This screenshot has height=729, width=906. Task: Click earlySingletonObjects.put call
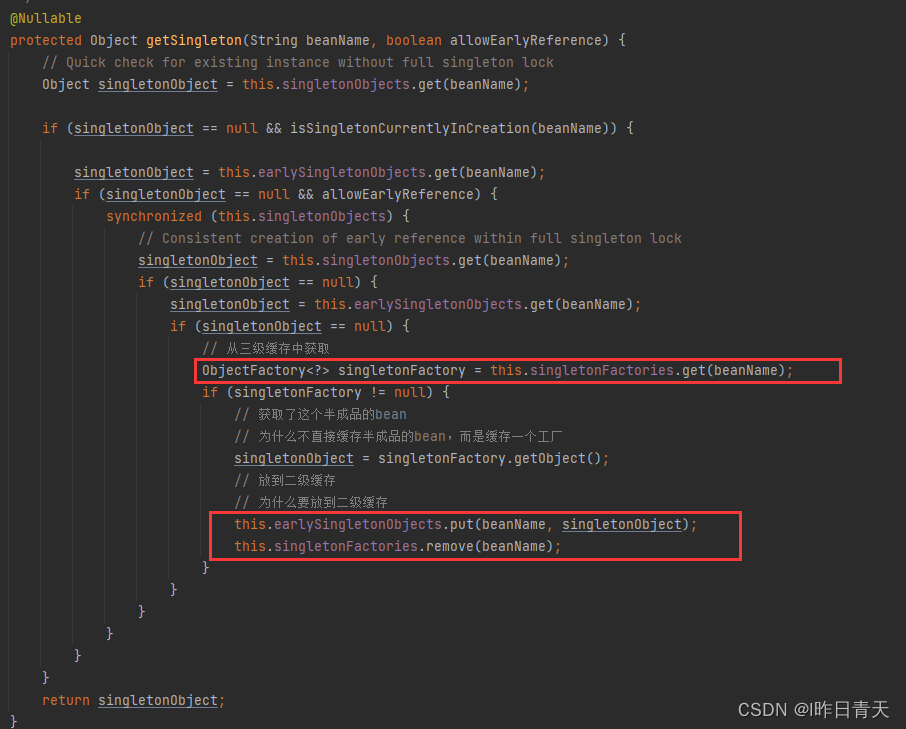click(x=466, y=525)
